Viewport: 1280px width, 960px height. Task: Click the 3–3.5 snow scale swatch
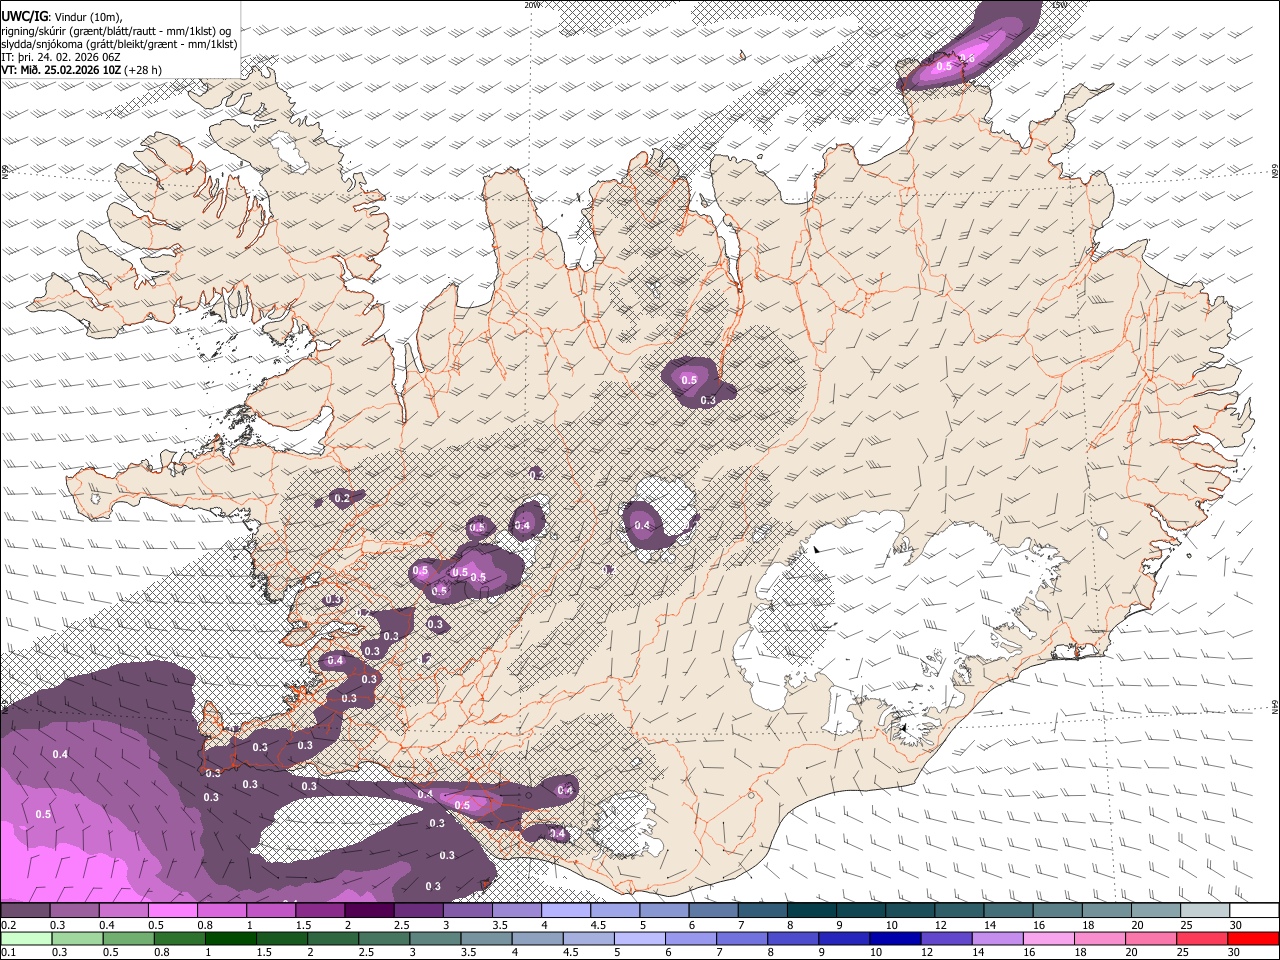pyautogui.click(x=467, y=910)
